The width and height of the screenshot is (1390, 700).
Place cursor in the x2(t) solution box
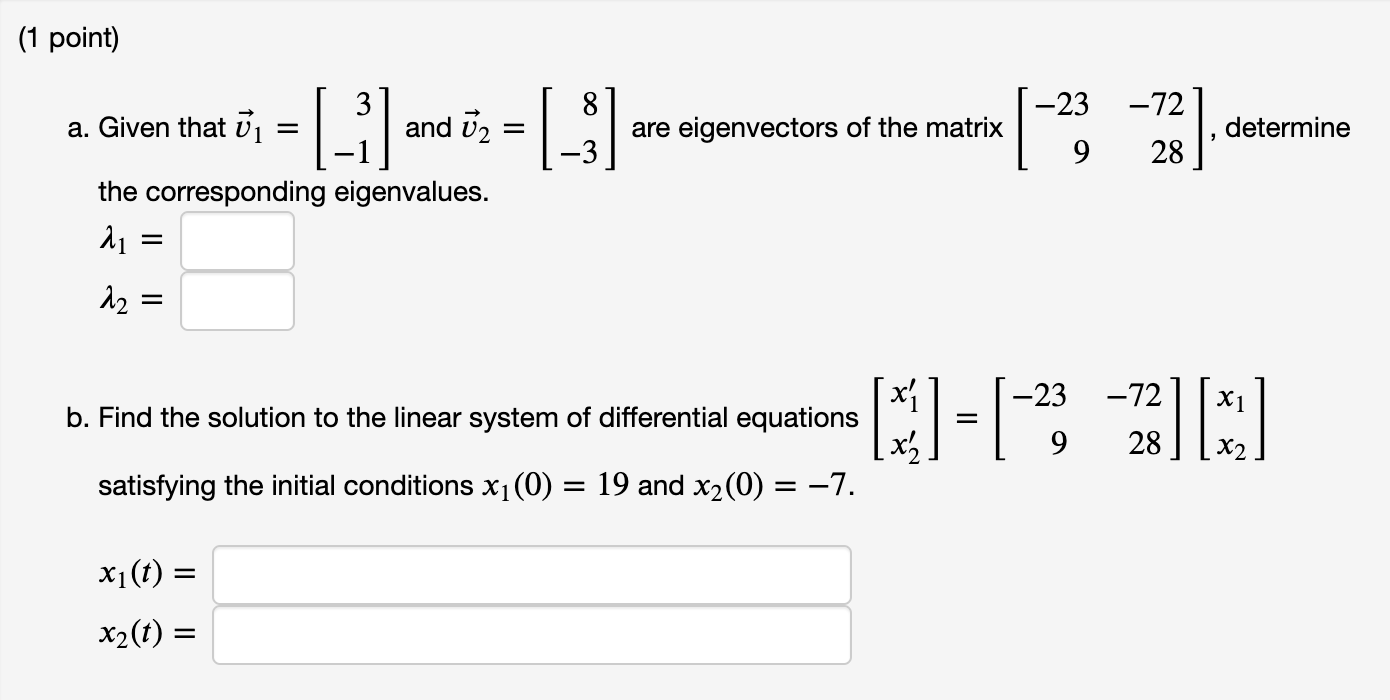click(x=530, y=633)
